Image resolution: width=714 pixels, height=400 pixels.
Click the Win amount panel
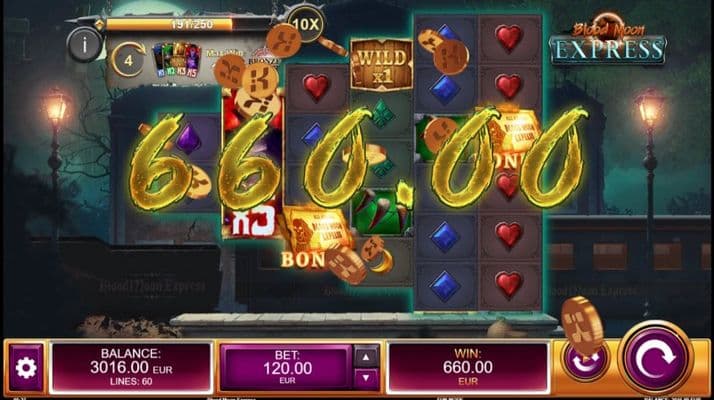(468, 367)
